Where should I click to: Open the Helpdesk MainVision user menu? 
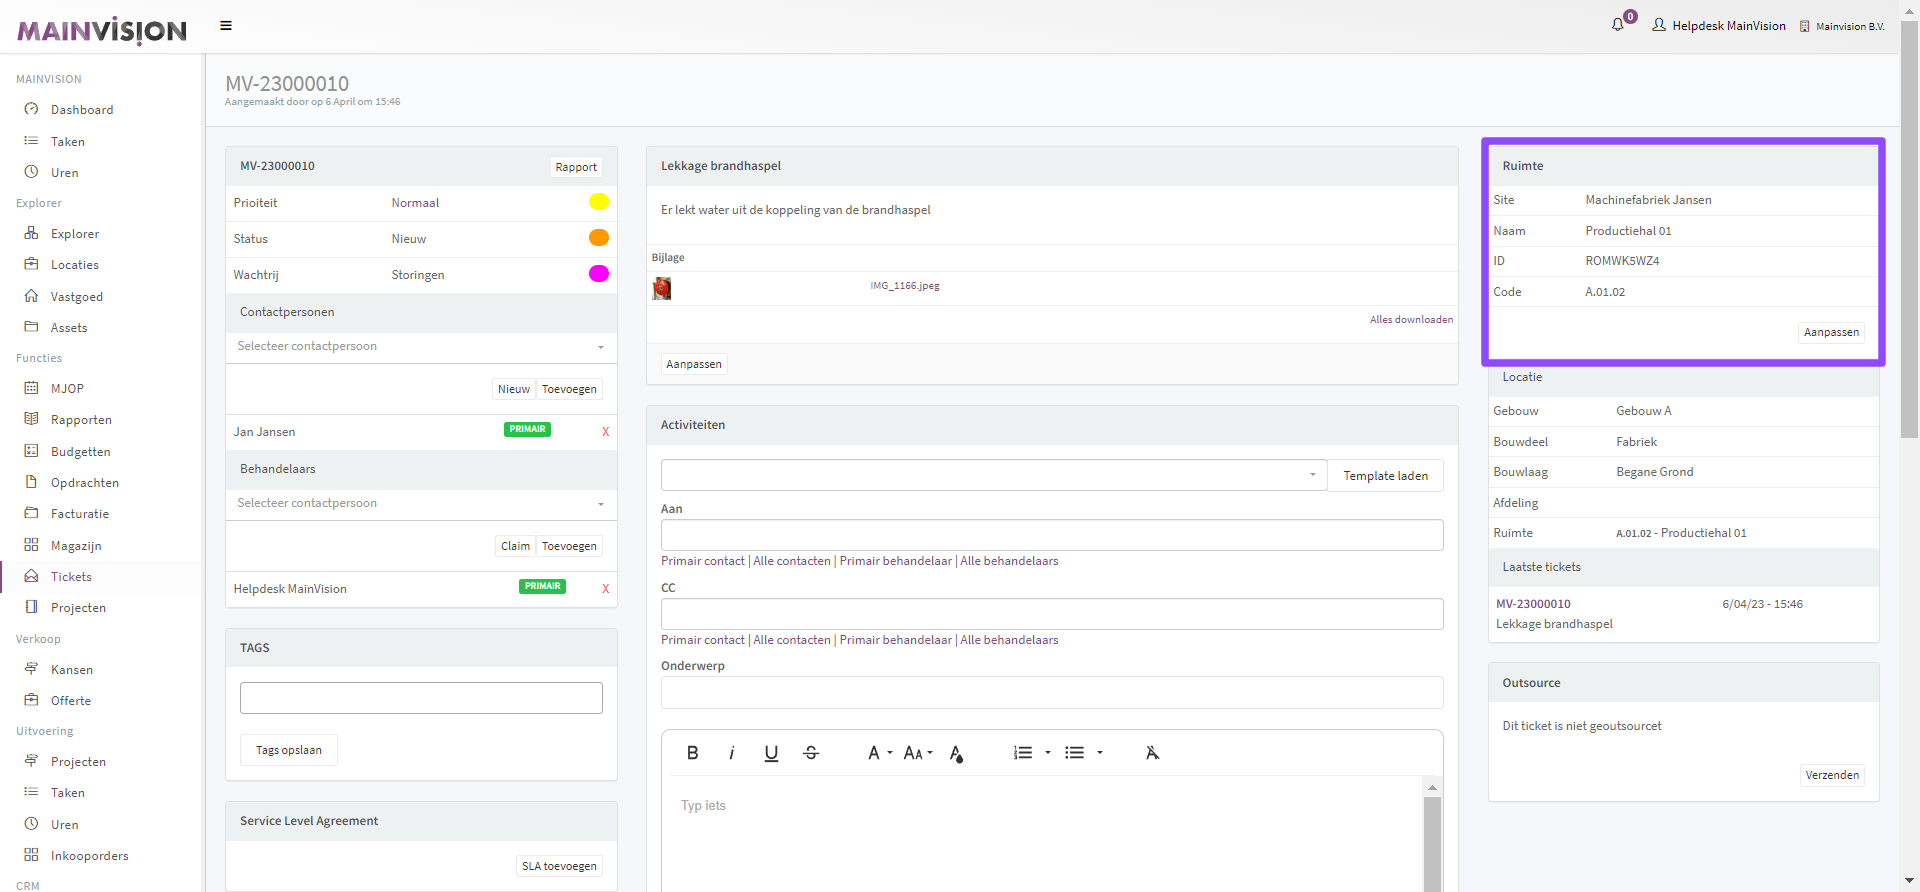tap(1719, 26)
